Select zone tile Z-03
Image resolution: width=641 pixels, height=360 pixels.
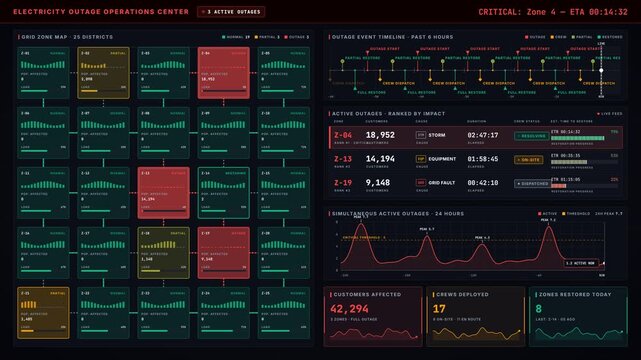(x=164, y=73)
